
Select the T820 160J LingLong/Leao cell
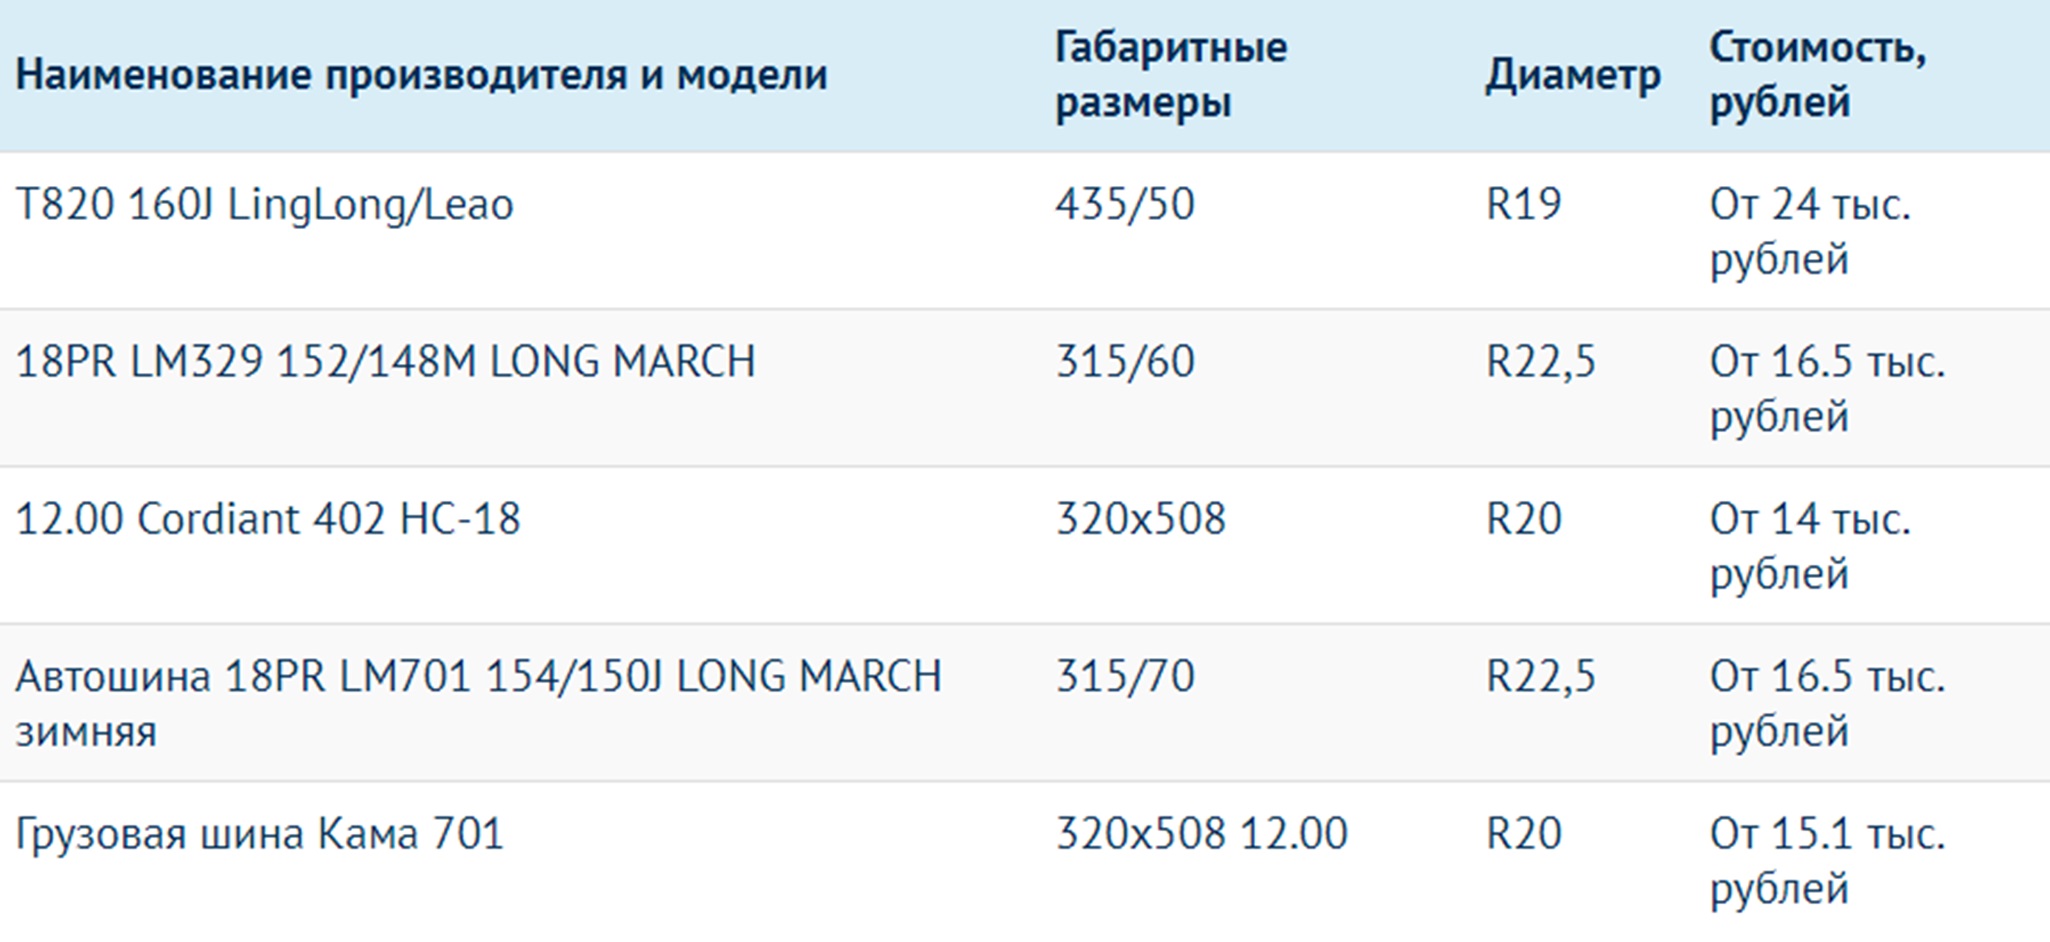pos(265,205)
